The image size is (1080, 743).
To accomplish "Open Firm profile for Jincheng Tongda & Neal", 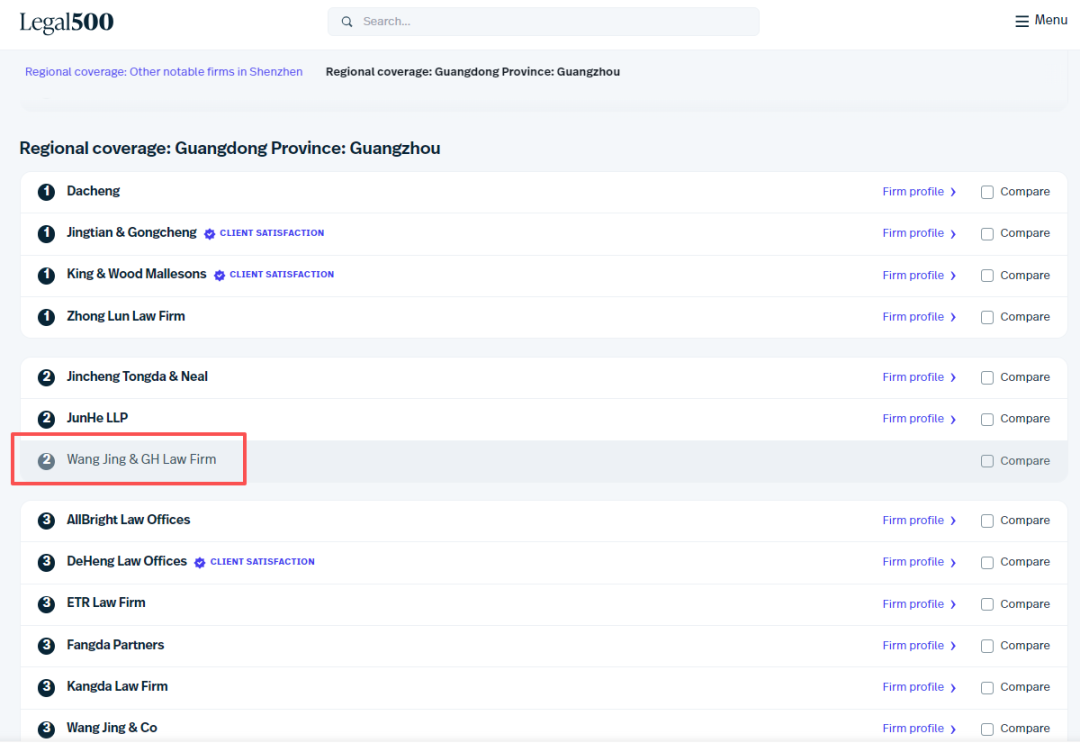I will (x=919, y=377).
